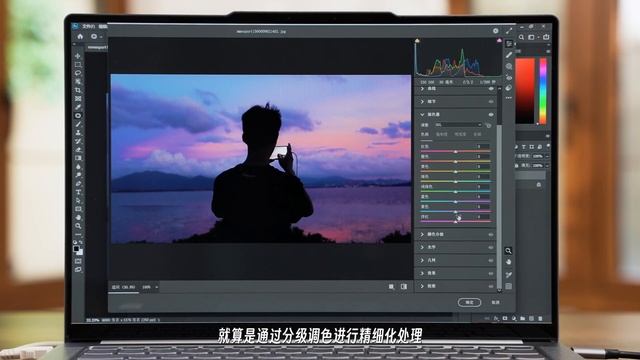Switch to the 饱和度 tab
Image resolution: width=640 pixels, height=360 pixels.
[442, 134]
